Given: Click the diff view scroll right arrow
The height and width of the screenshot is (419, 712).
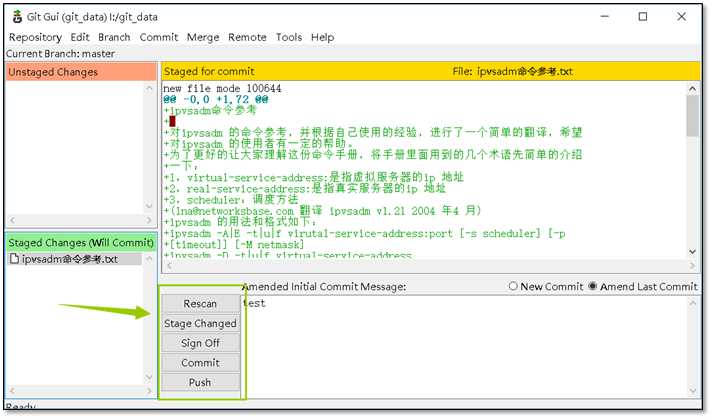Looking at the screenshot, I should [692, 266].
